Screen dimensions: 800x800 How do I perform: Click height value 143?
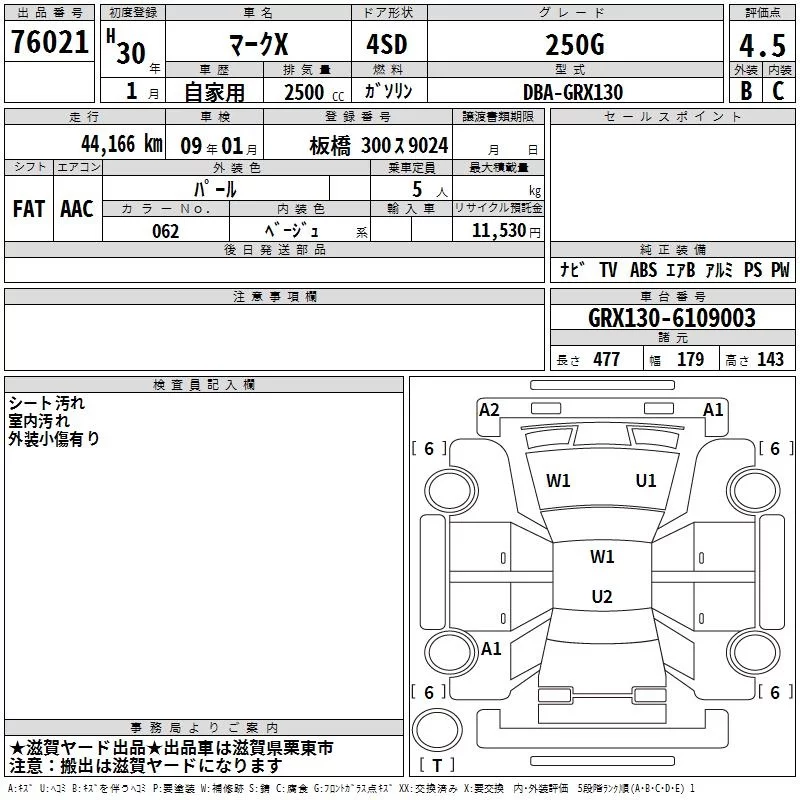(x=770, y=359)
